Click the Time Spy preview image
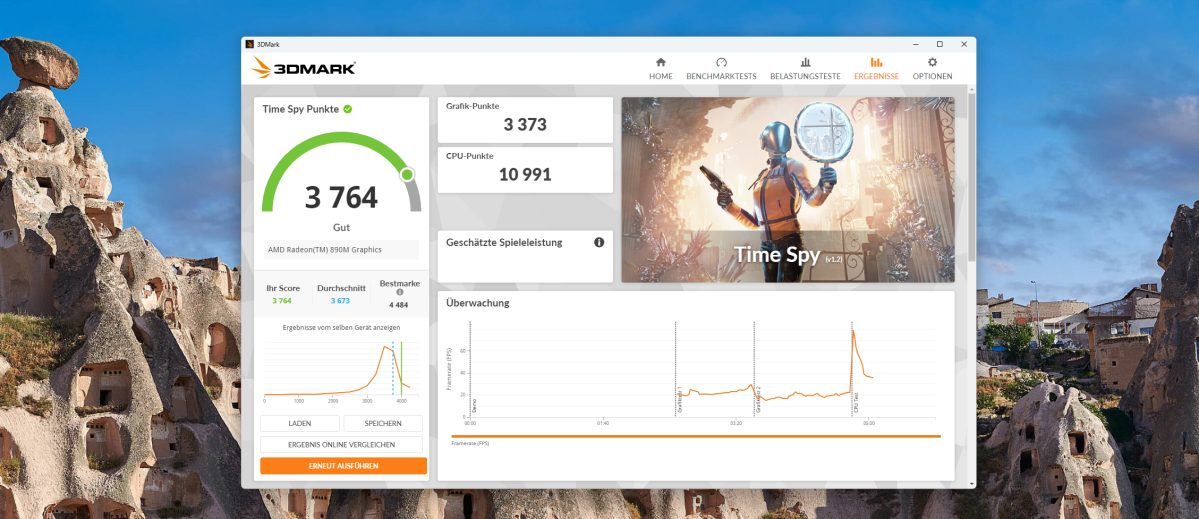 tap(788, 190)
